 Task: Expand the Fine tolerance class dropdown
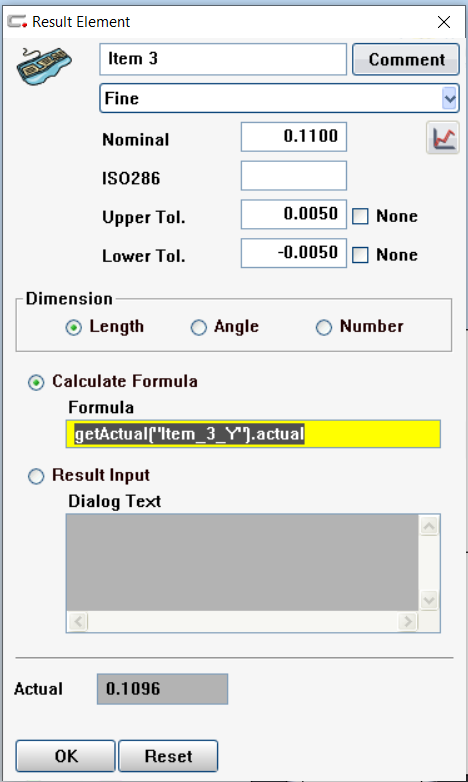coord(450,98)
